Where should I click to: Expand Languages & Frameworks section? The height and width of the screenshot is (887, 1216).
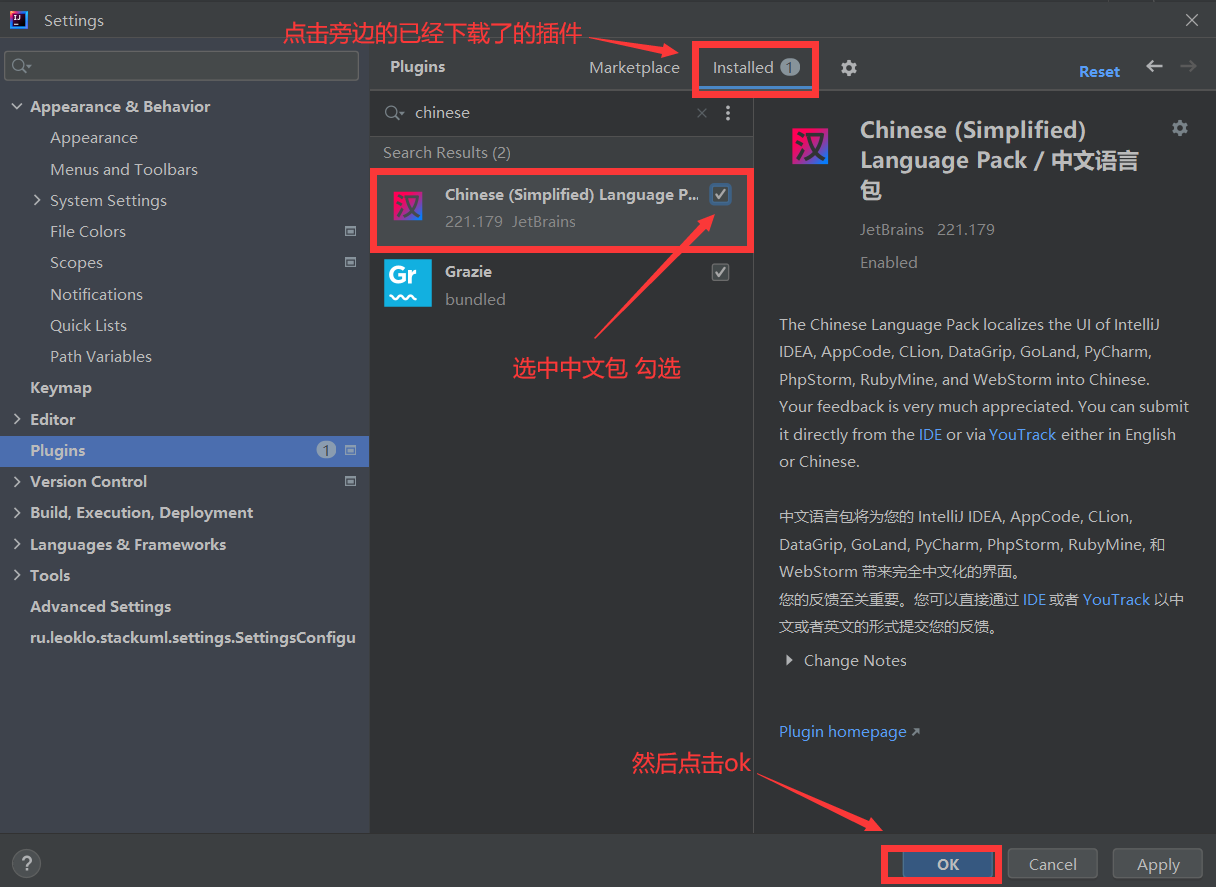tap(17, 544)
